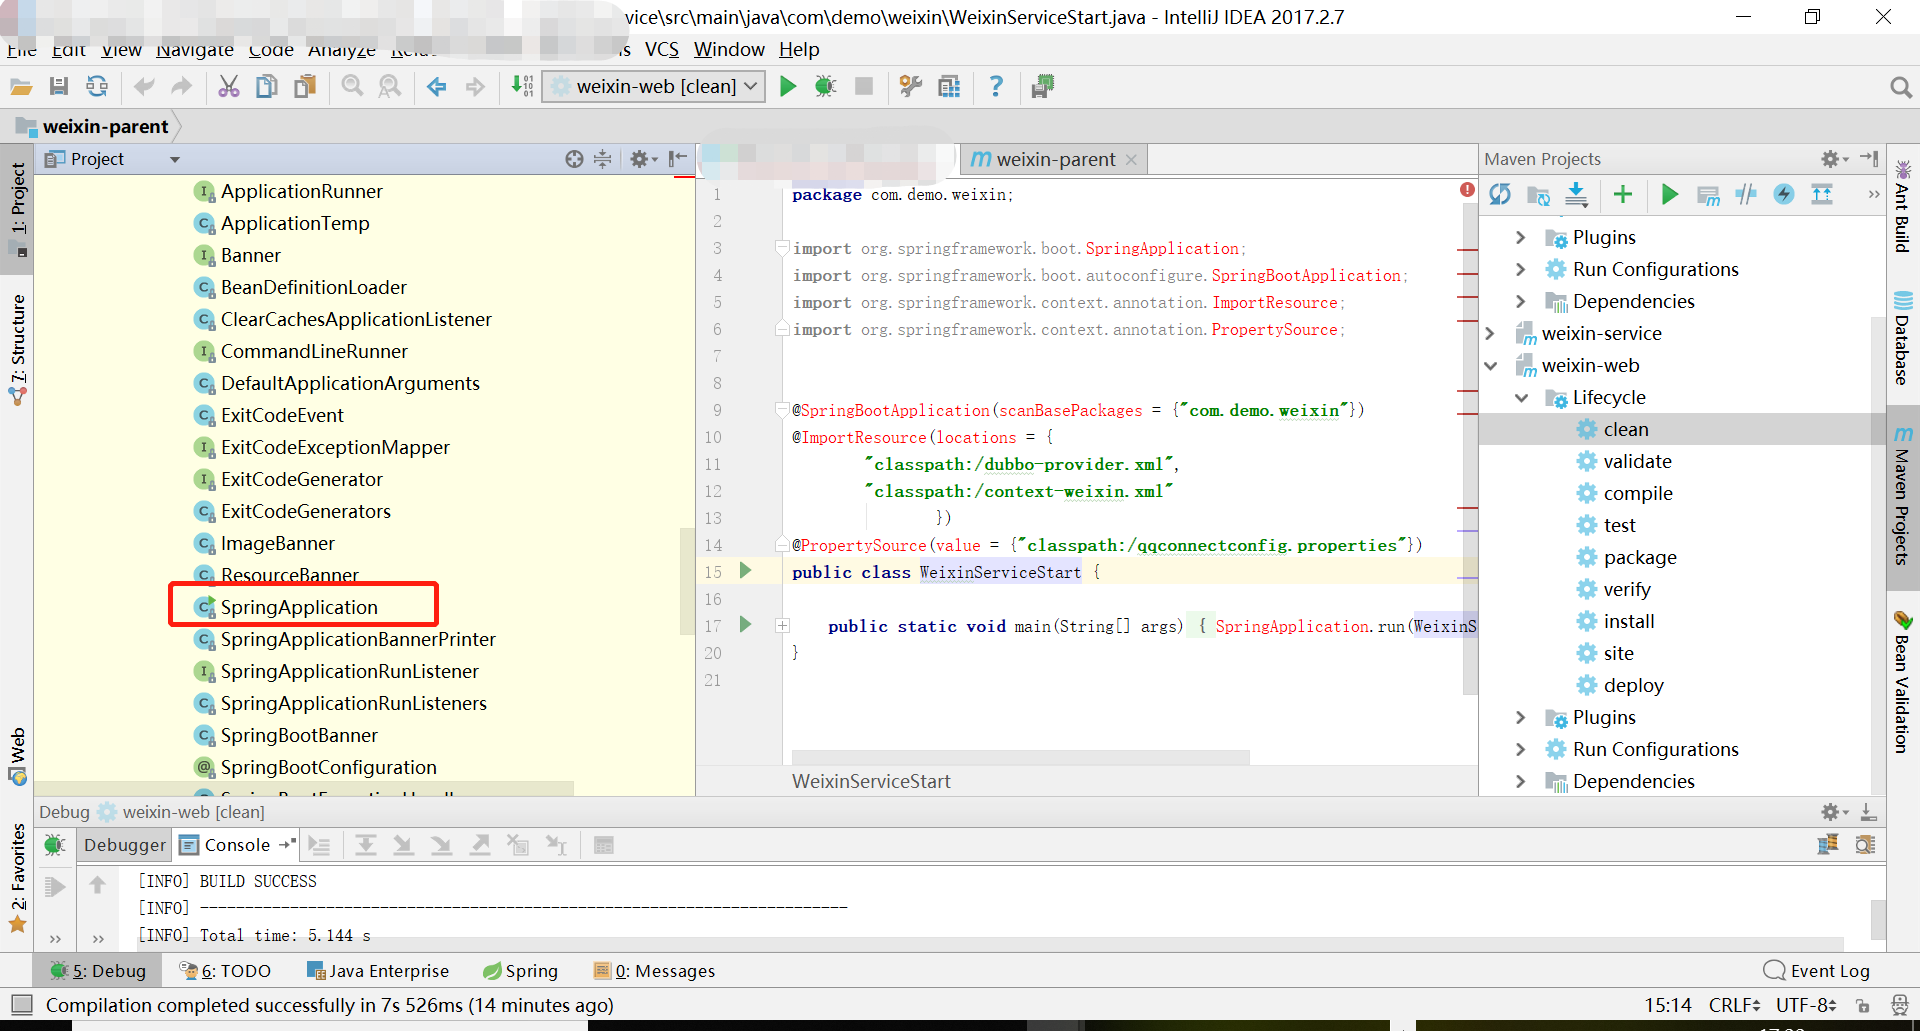Select SpringApplication class in Project tree

point(299,607)
